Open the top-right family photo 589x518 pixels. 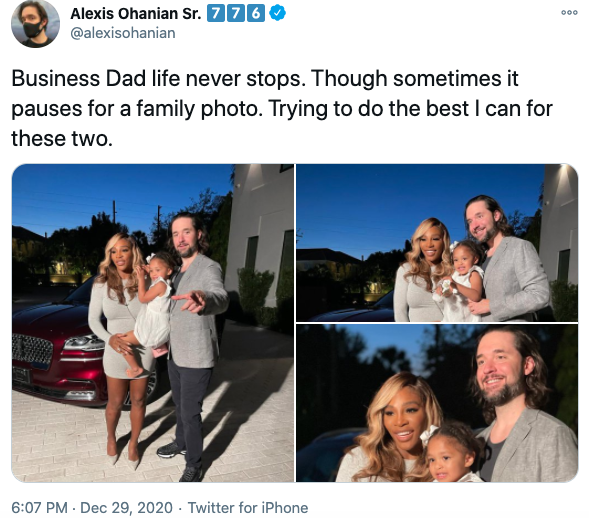click(x=437, y=243)
